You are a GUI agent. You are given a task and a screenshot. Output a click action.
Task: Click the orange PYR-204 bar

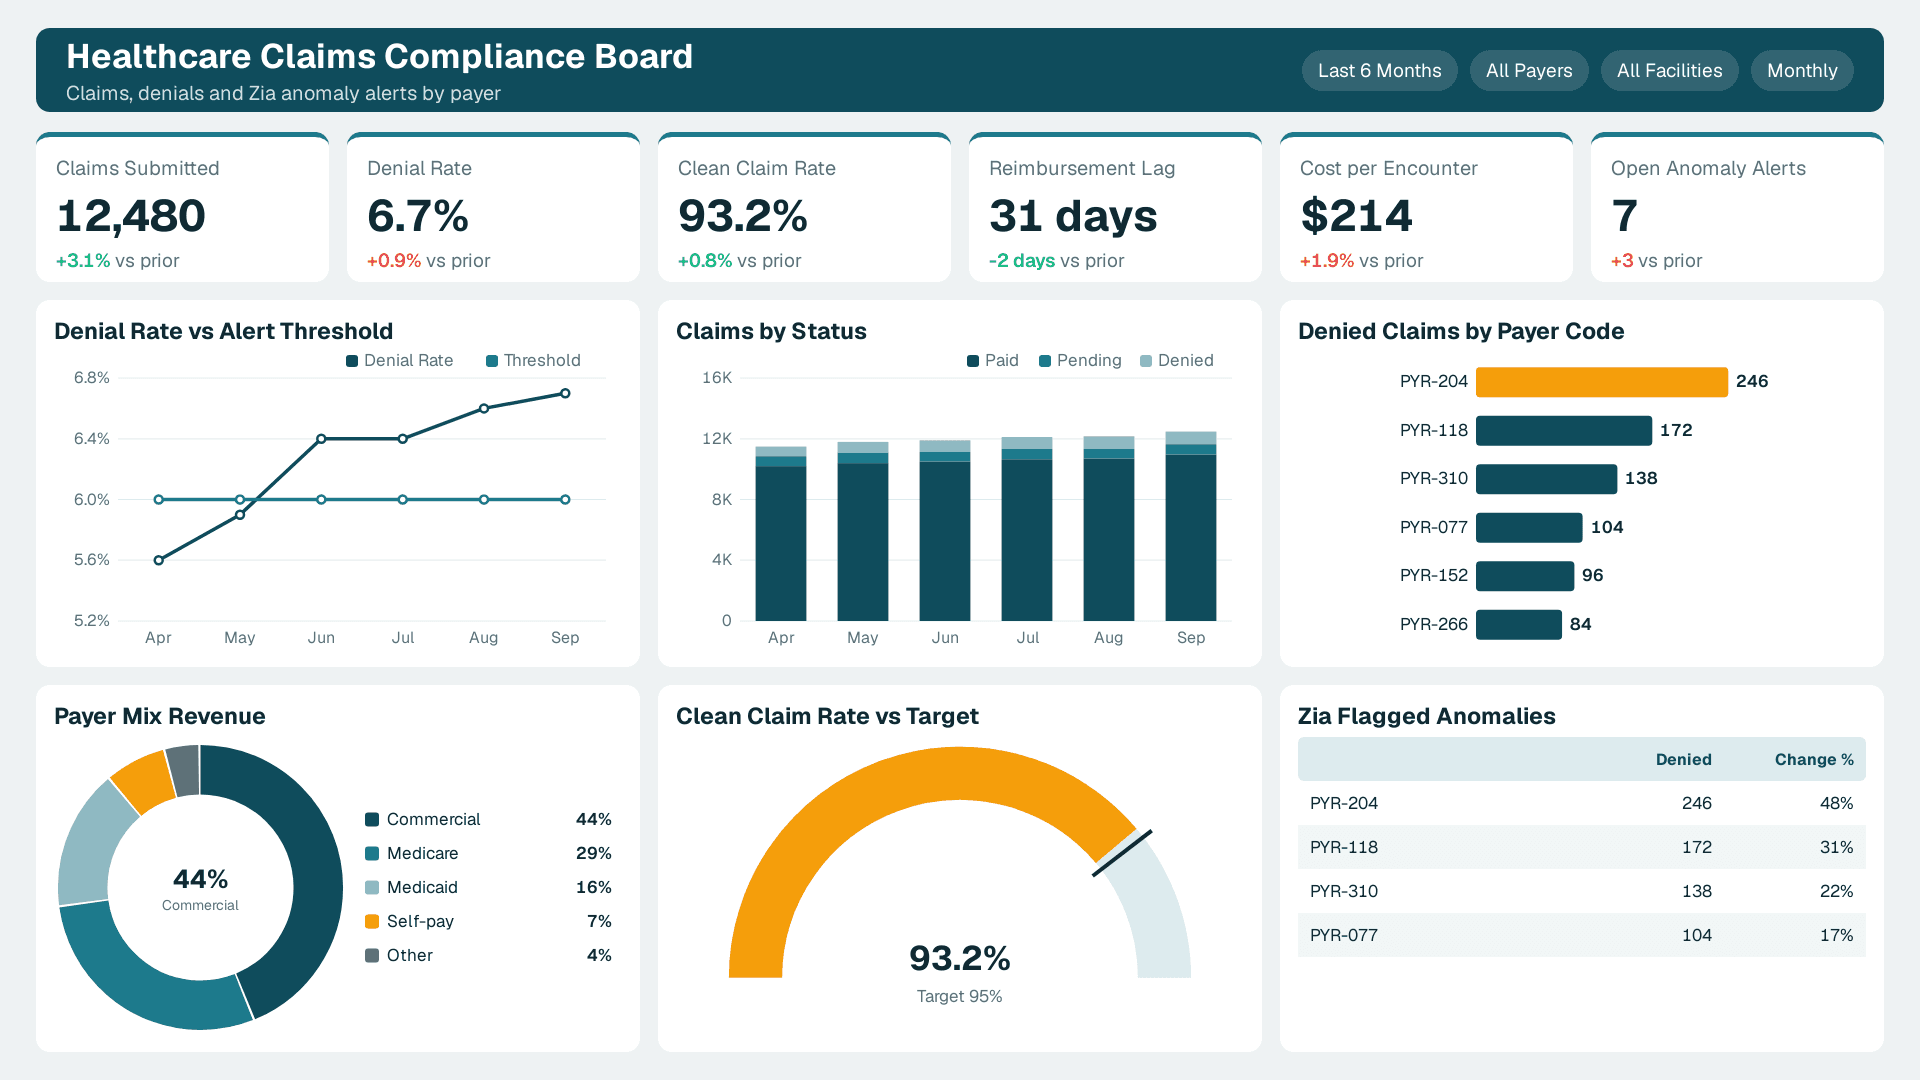click(x=1602, y=382)
